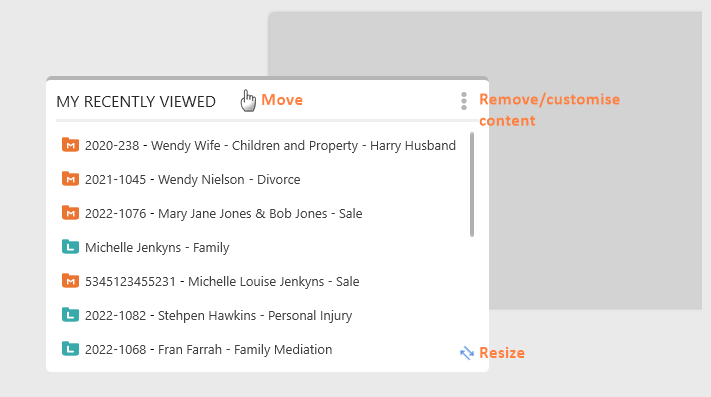
Task: Open the Wendy Nielson Divorce matter
Action: tap(193, 179)
